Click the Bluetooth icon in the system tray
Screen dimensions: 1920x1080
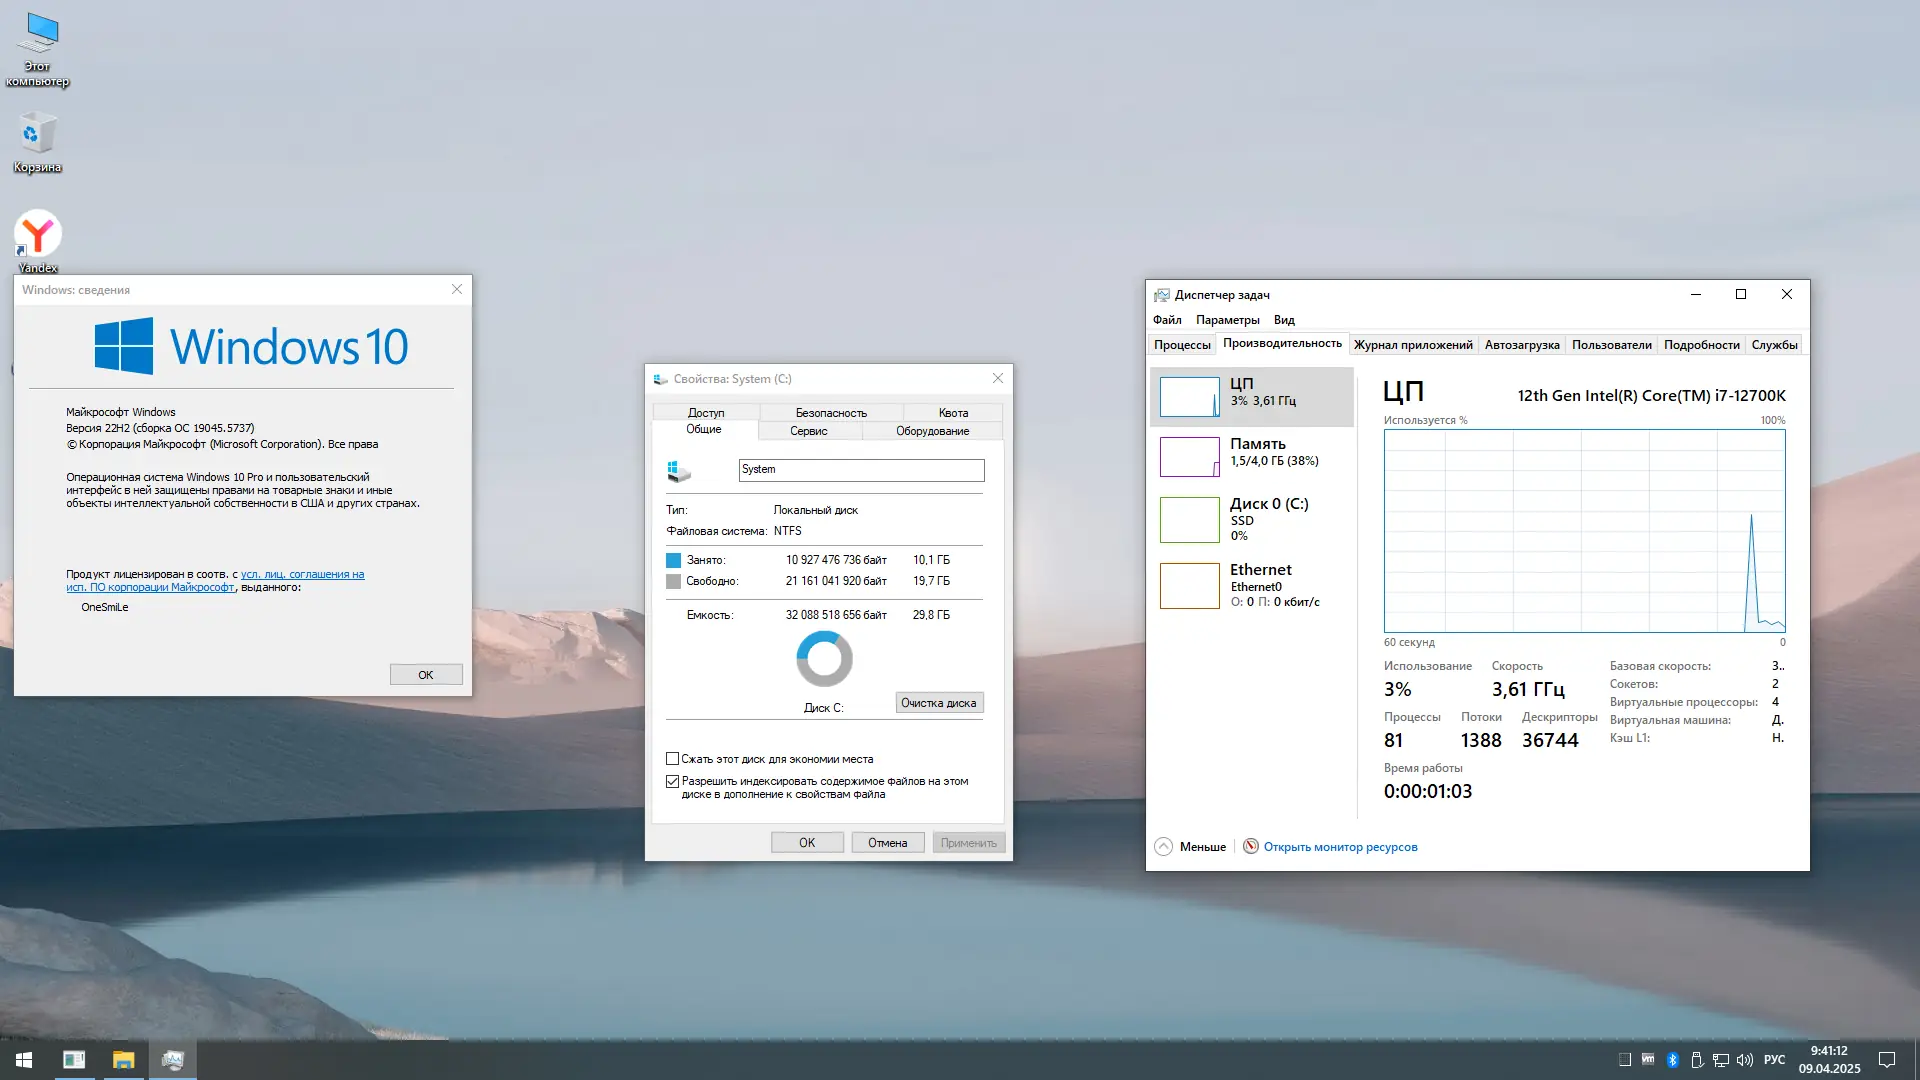1672,1060
